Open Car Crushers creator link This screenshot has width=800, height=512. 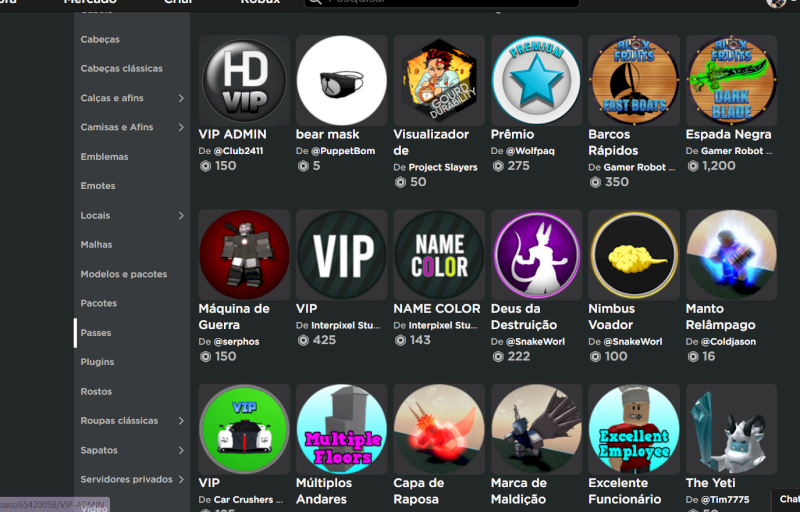tap(248, 500)
